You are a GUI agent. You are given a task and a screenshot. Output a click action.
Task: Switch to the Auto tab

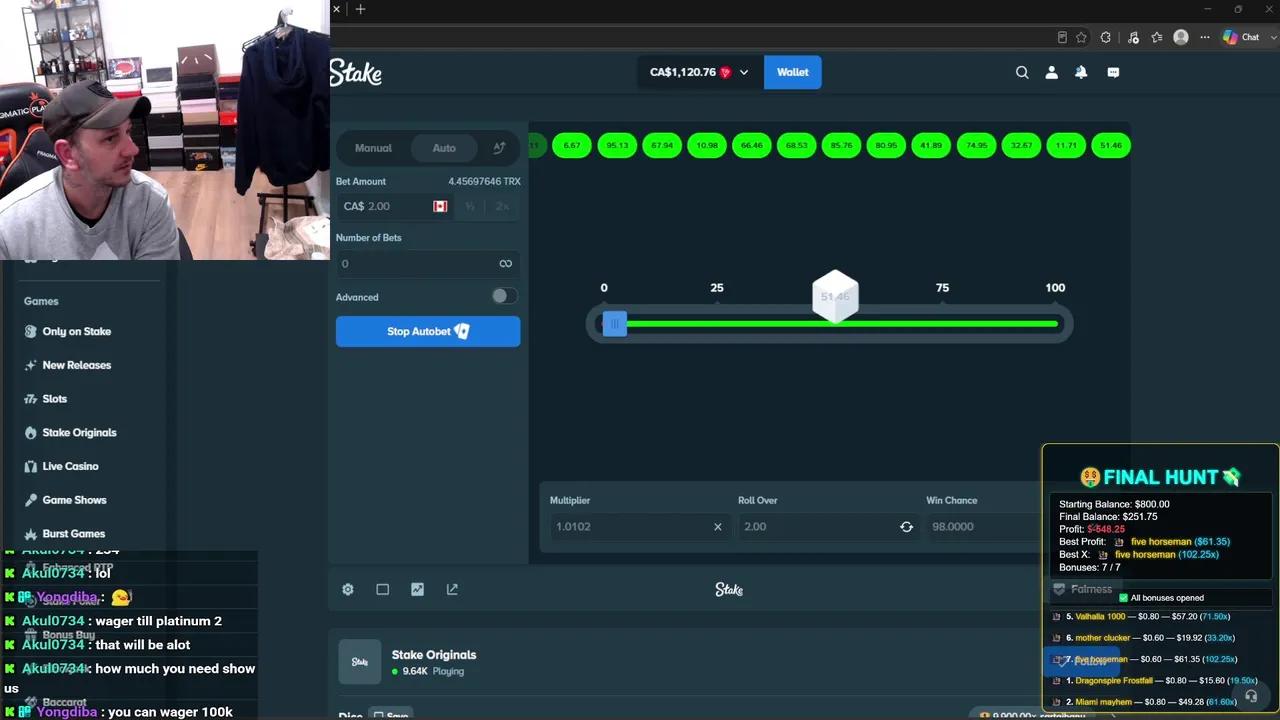click(444, 148)
